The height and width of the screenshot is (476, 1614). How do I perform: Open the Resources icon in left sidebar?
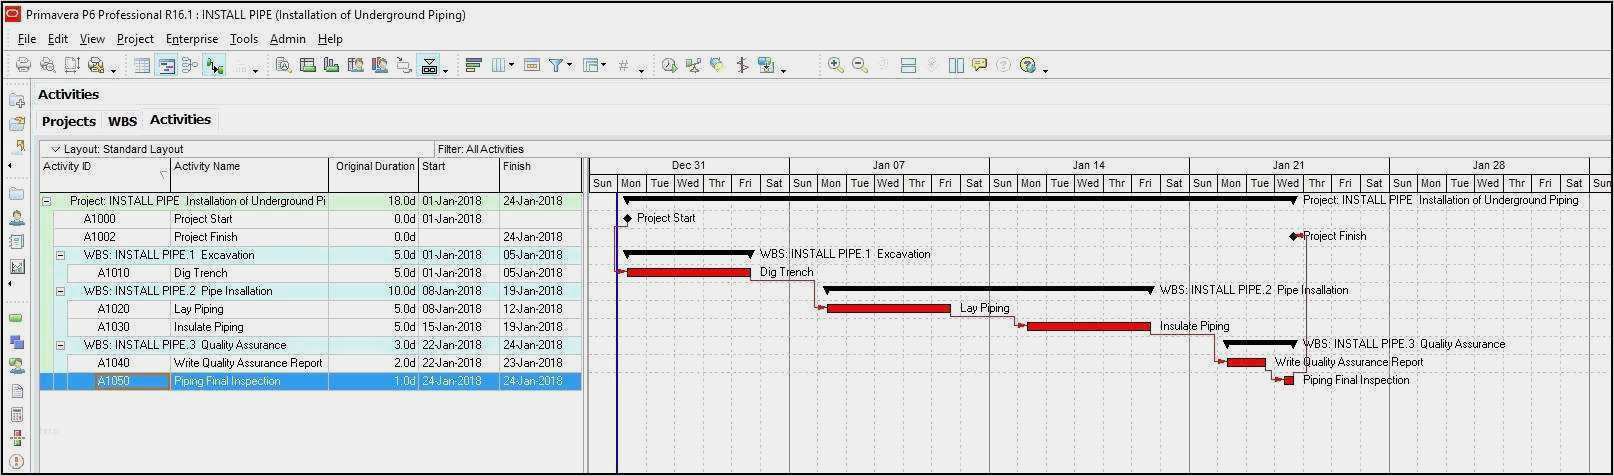17,217
